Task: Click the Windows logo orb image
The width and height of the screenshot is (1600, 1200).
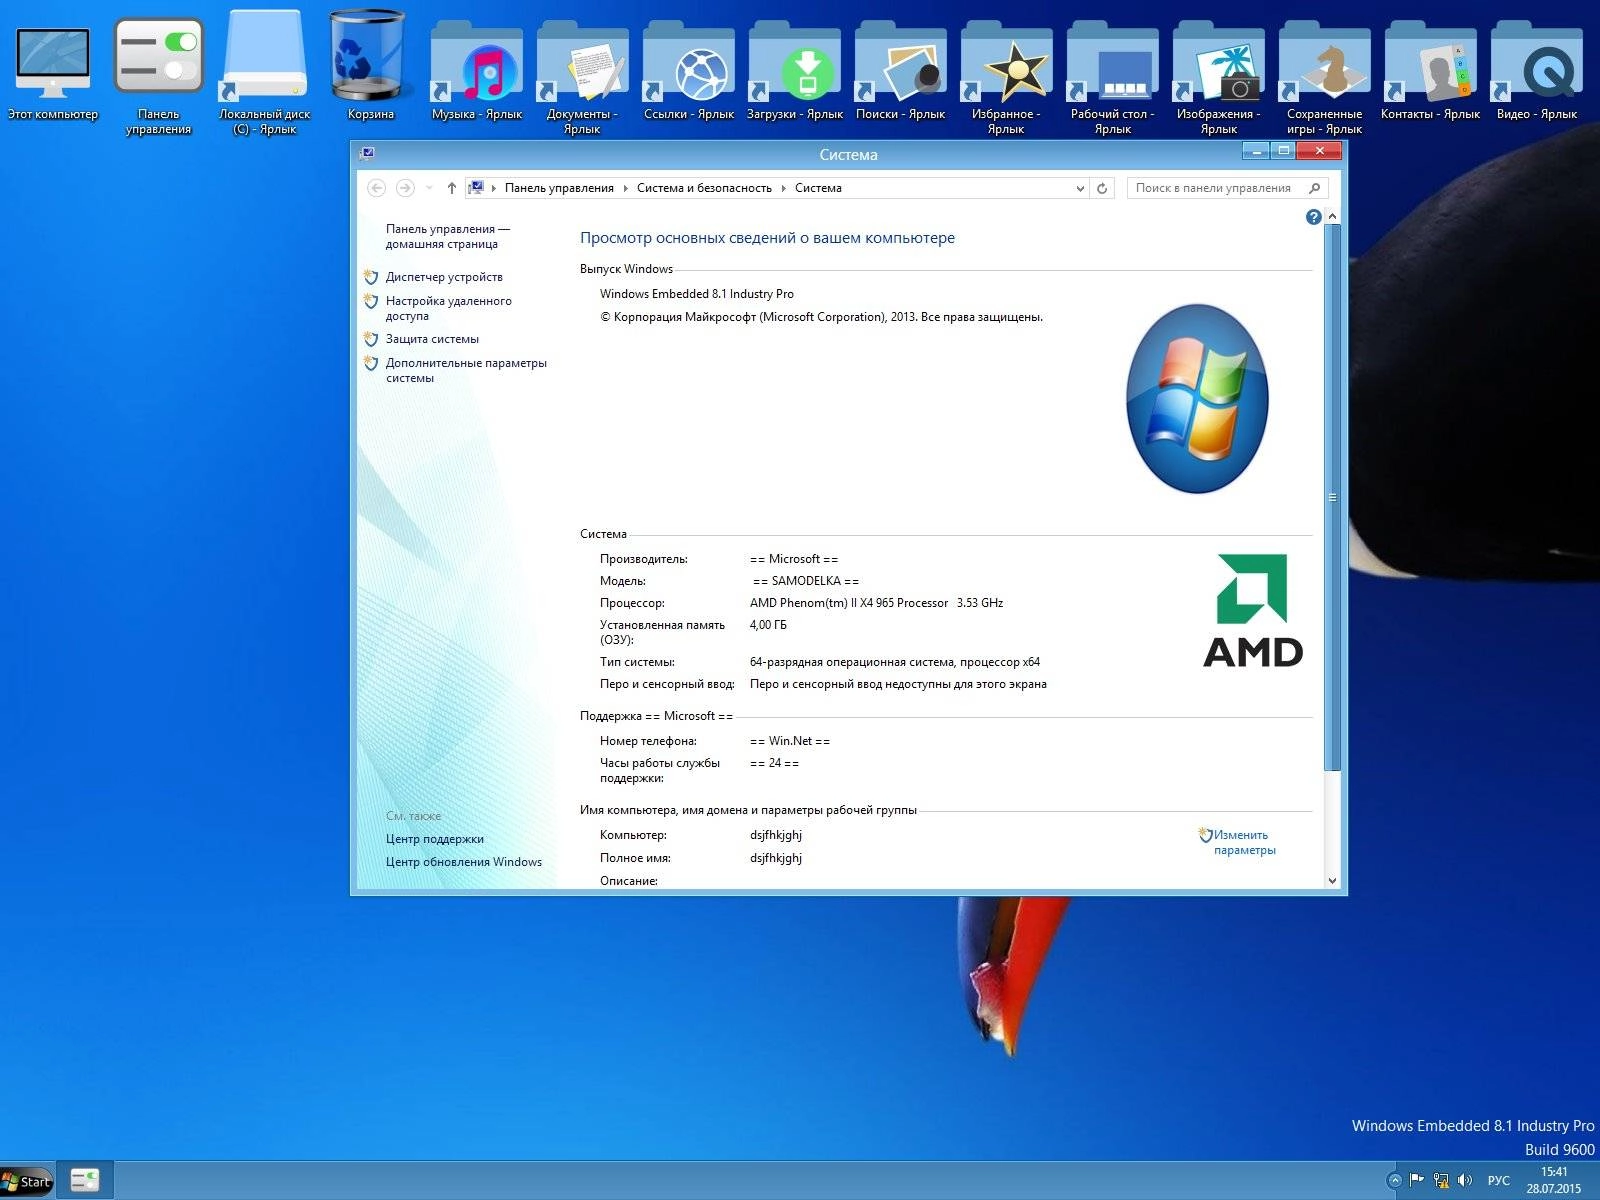Action: click(x=1197, y=398)
